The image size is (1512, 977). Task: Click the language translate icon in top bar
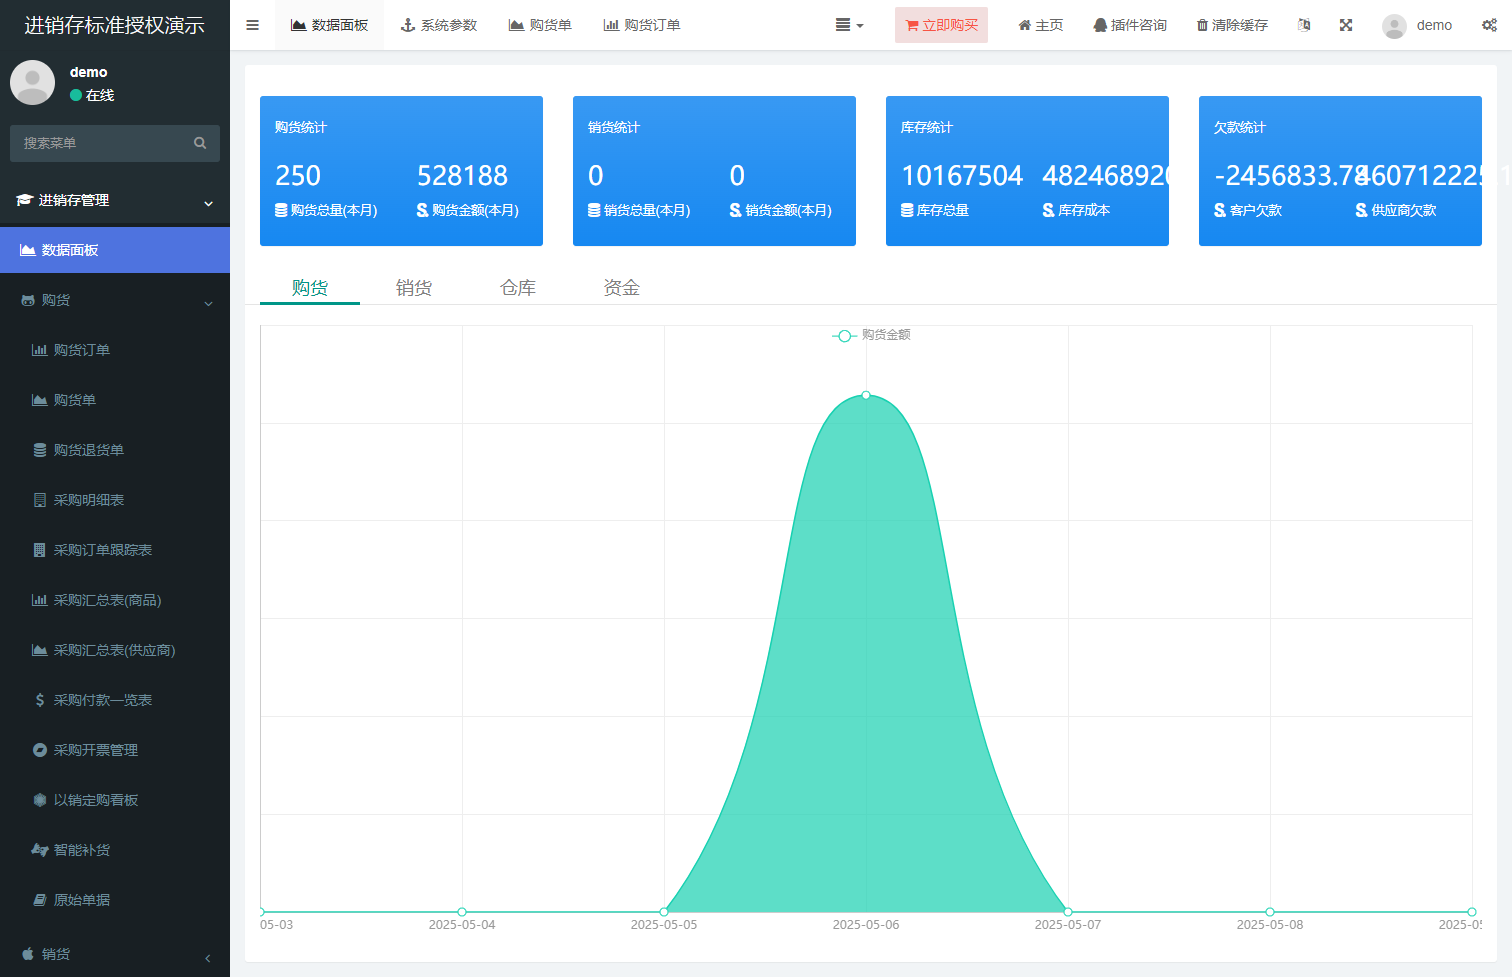point(1304,25)
